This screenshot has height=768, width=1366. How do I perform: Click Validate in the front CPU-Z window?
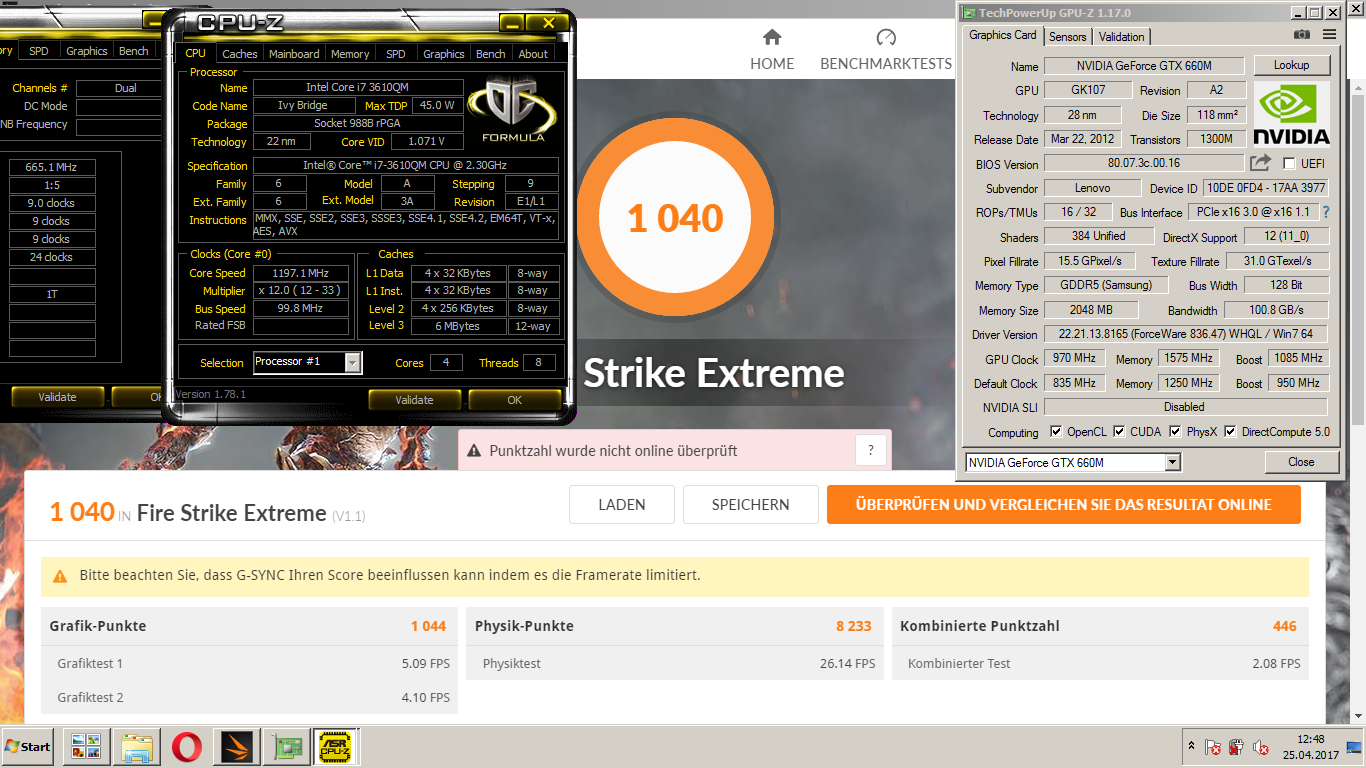click(414, 400)
